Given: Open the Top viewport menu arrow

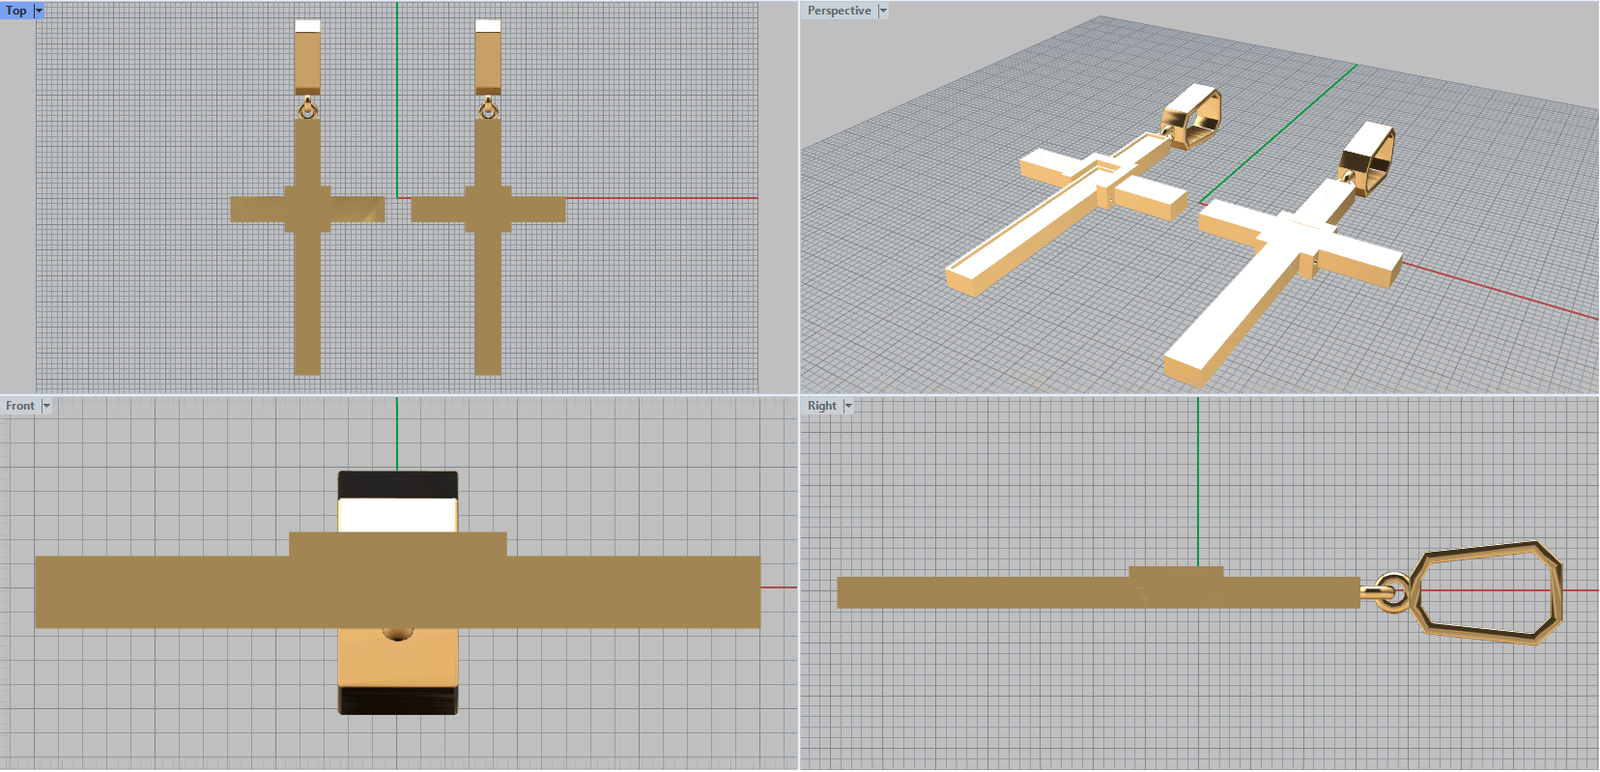Looking at the screenshot, I should (x=39, y=11).
